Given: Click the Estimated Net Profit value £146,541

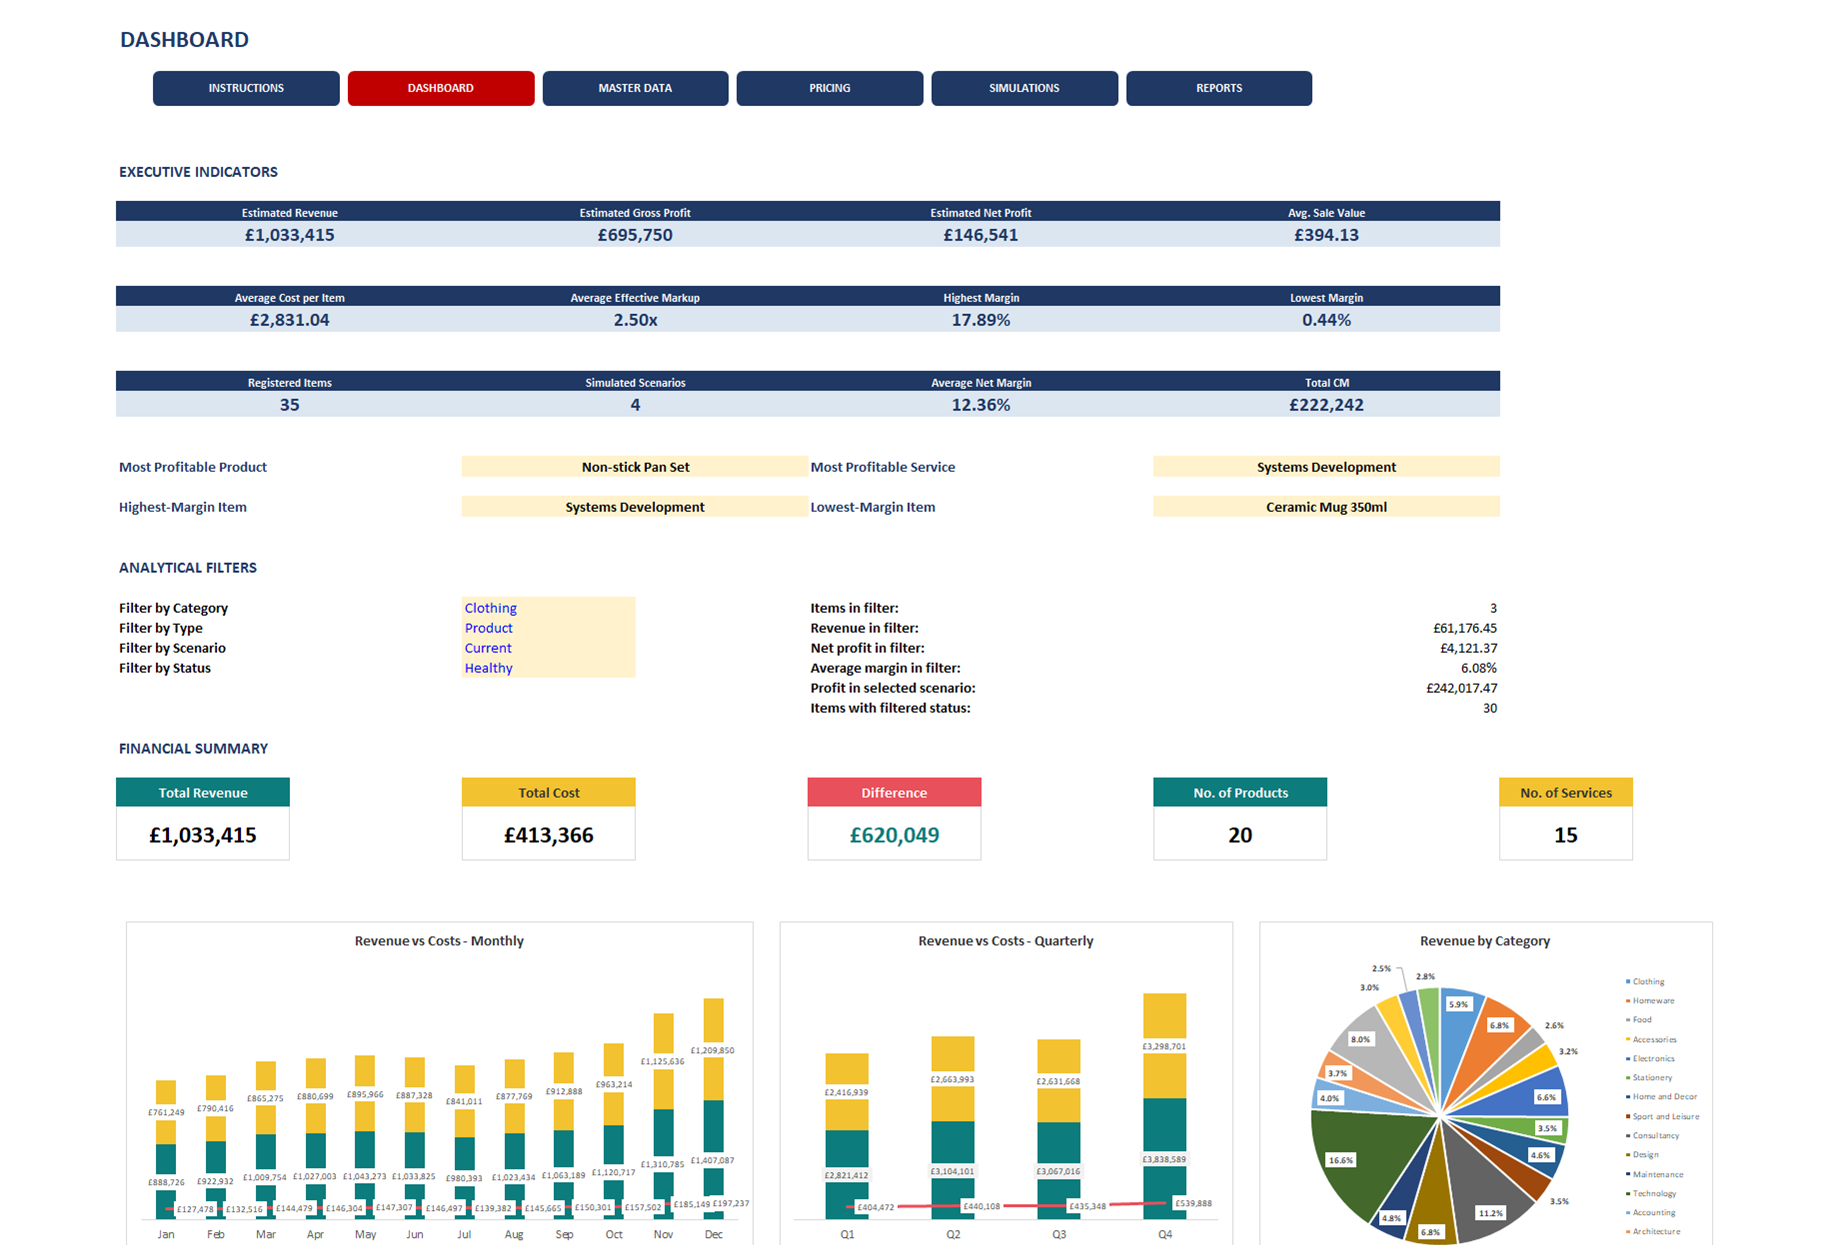Looking at the screenshot, I should pyautogui.click(x=981, y=235).
